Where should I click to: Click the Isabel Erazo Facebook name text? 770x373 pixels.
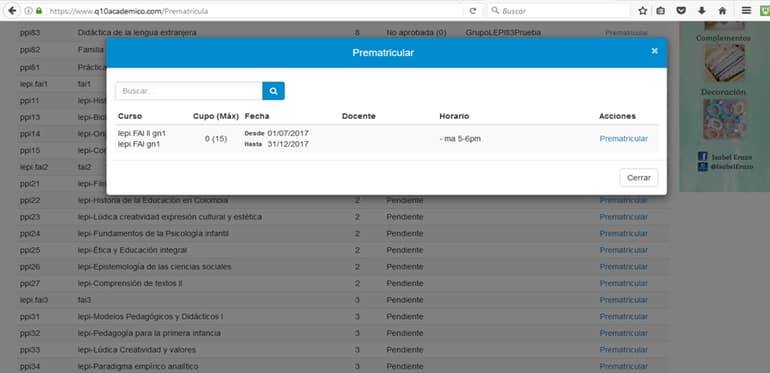(732, 157)
